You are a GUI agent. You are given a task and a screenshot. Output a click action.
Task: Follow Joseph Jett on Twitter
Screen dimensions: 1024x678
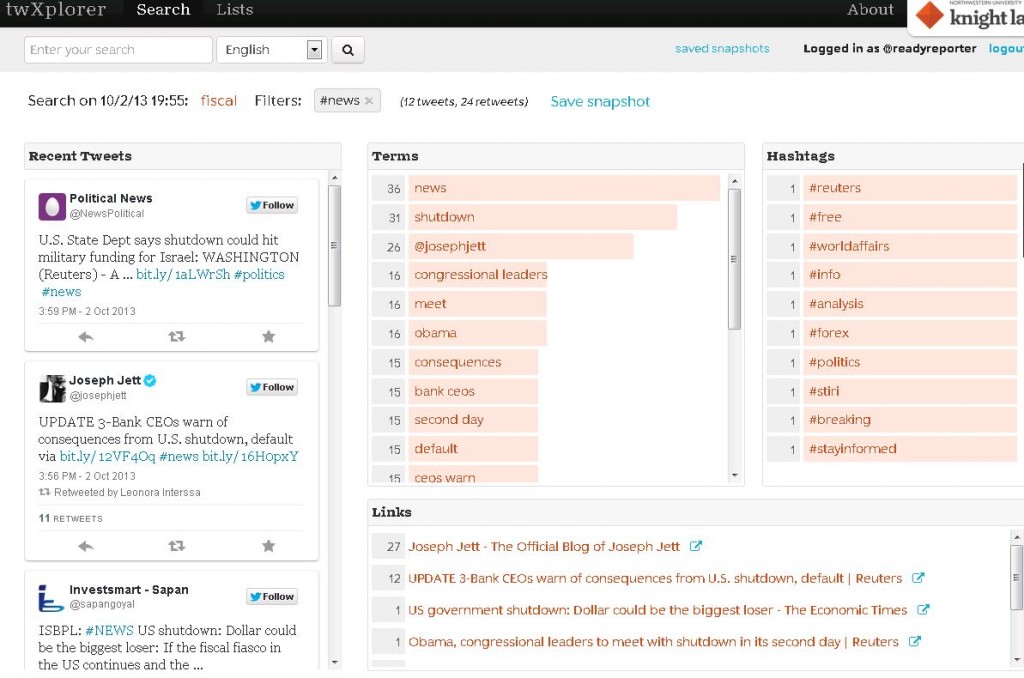[x=272, y=387]
